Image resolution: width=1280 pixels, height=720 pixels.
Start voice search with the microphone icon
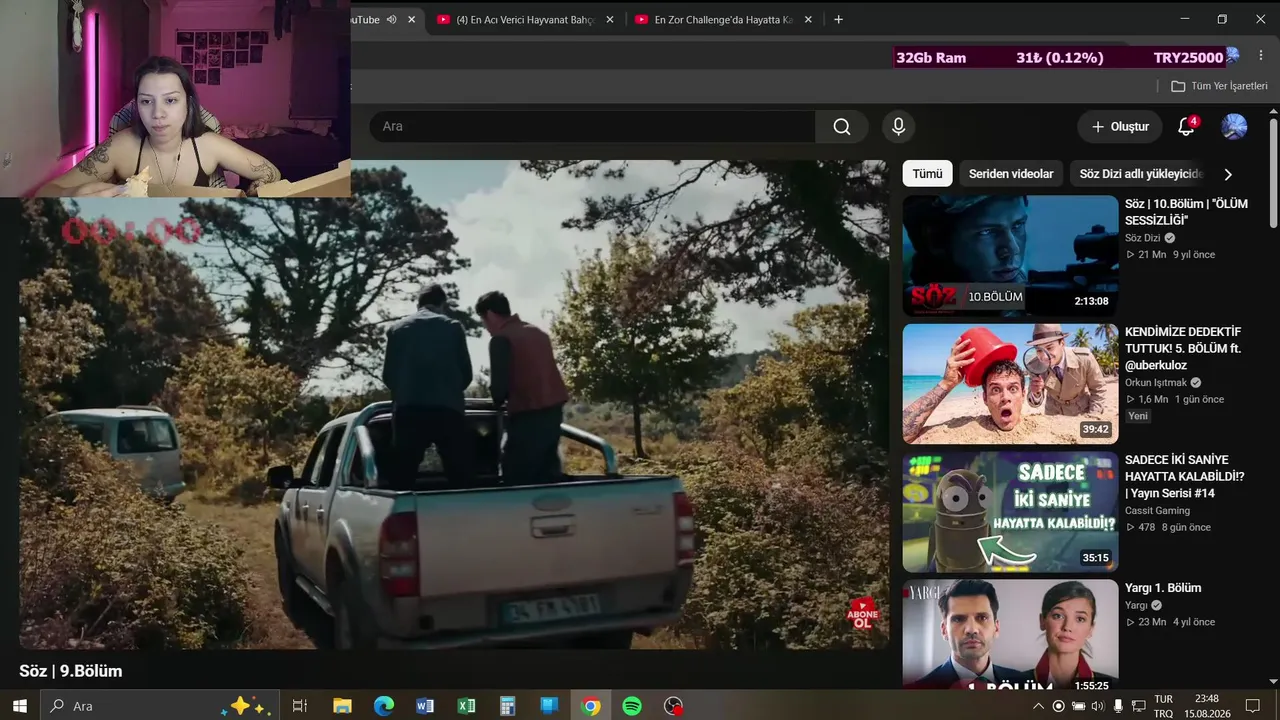[898, 127]
